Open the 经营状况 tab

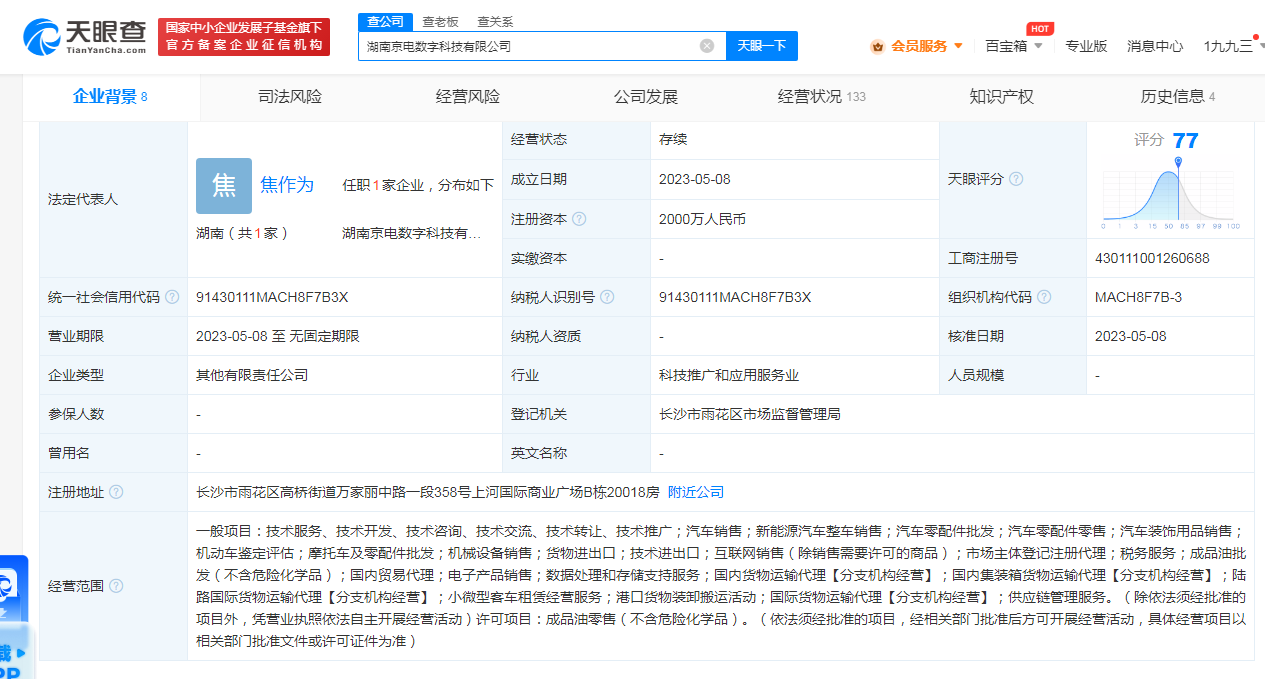(821, 97)
